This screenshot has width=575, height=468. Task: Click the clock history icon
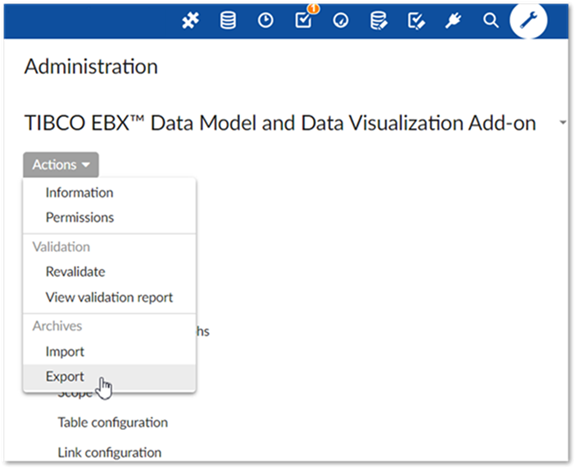tap(265, 20)
